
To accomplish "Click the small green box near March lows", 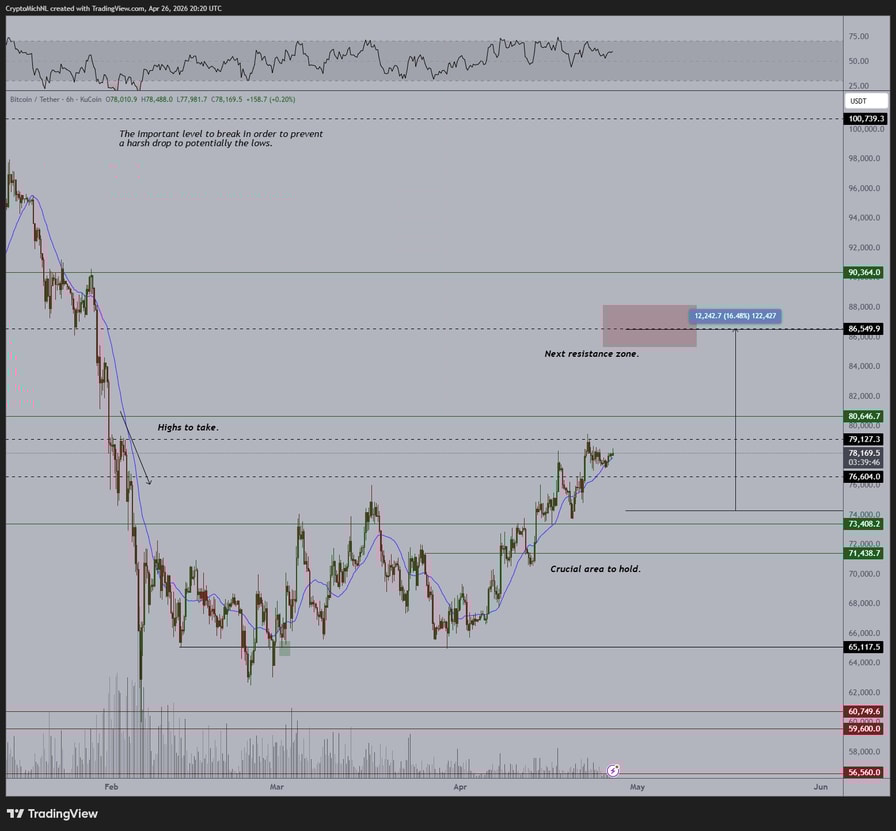I will [284, 649].
